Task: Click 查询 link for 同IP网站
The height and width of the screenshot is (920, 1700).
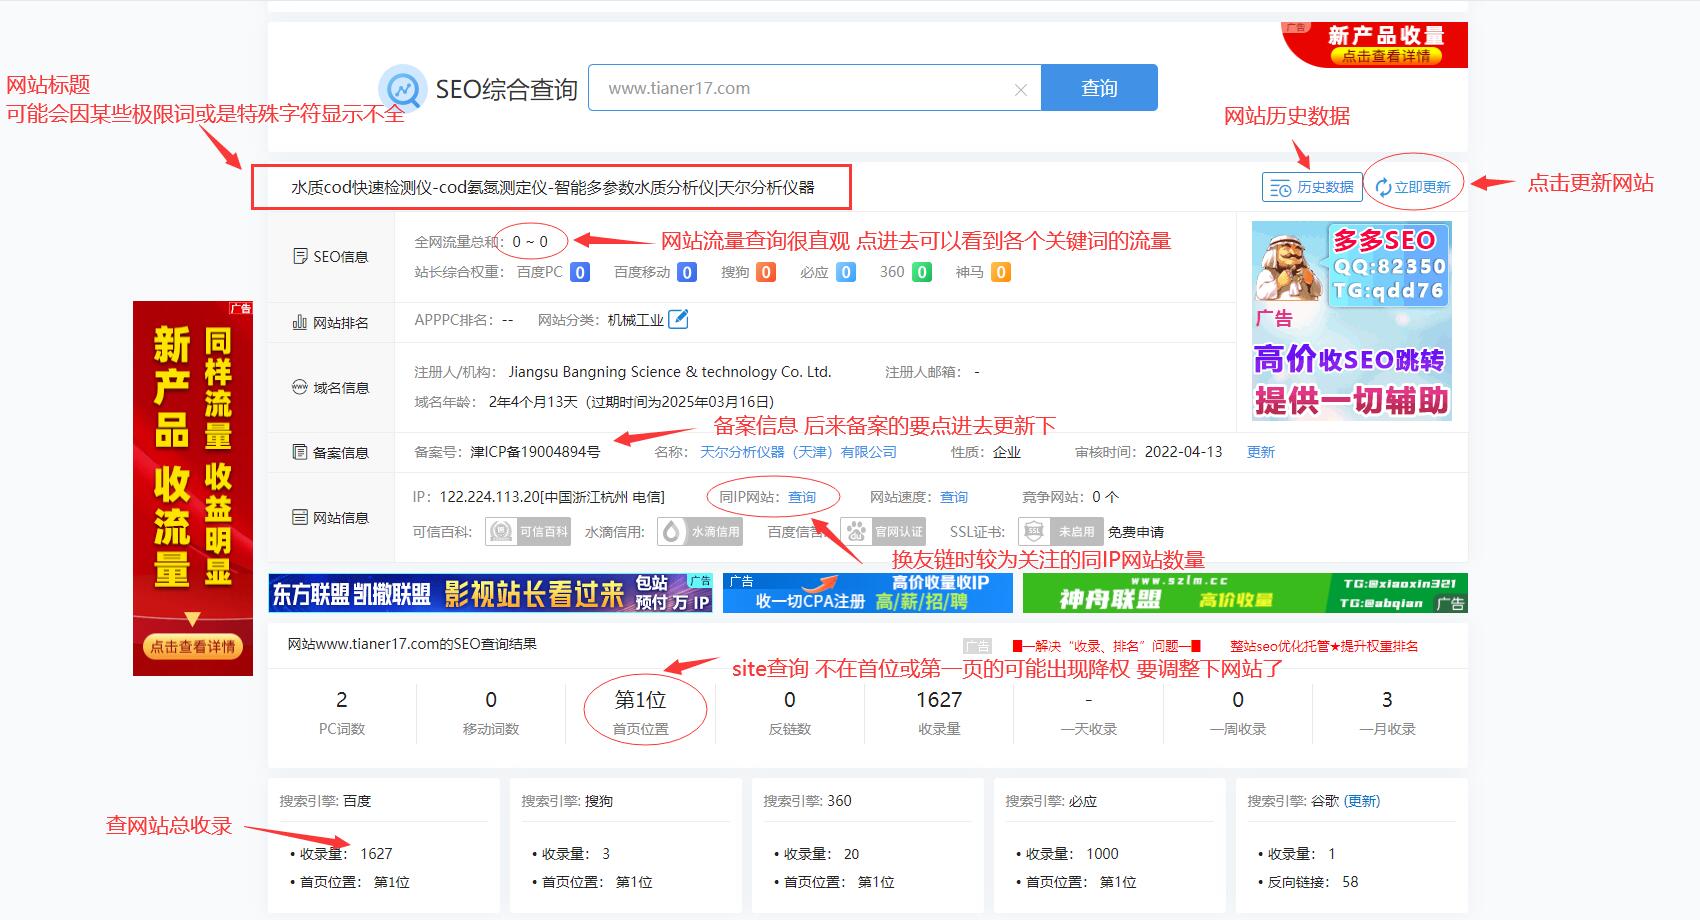Action: tap(802, 497)
